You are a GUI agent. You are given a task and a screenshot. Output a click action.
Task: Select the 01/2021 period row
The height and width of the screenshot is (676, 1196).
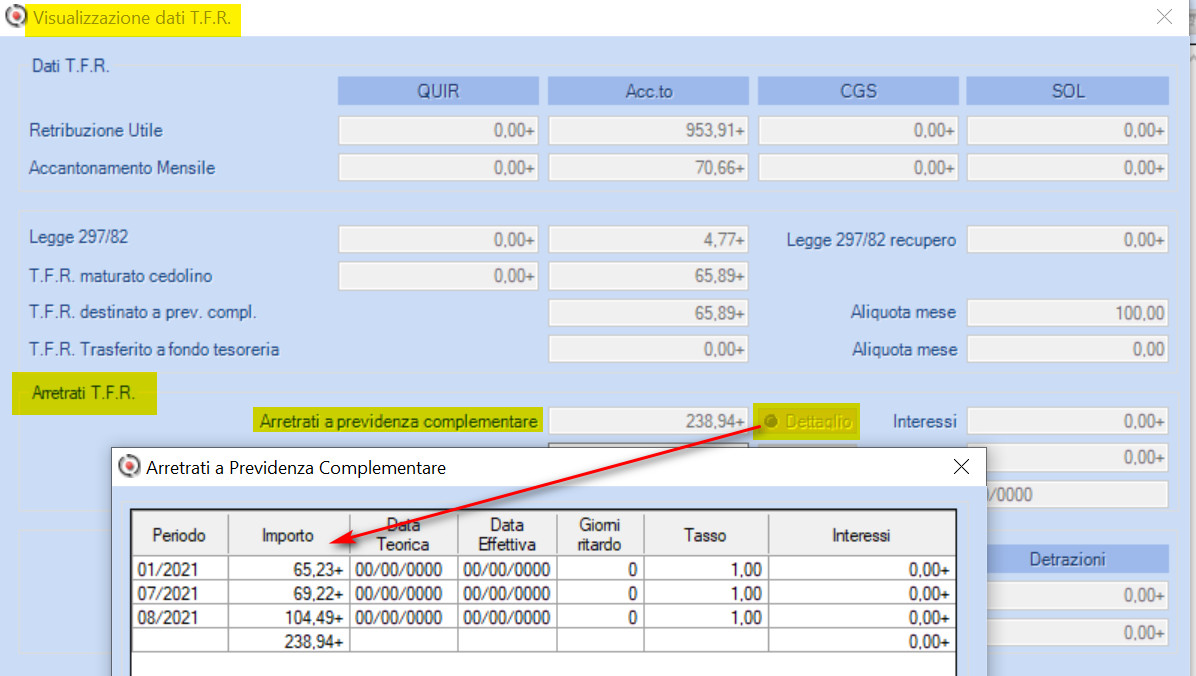pyautogui.click(x=543, y=569)
